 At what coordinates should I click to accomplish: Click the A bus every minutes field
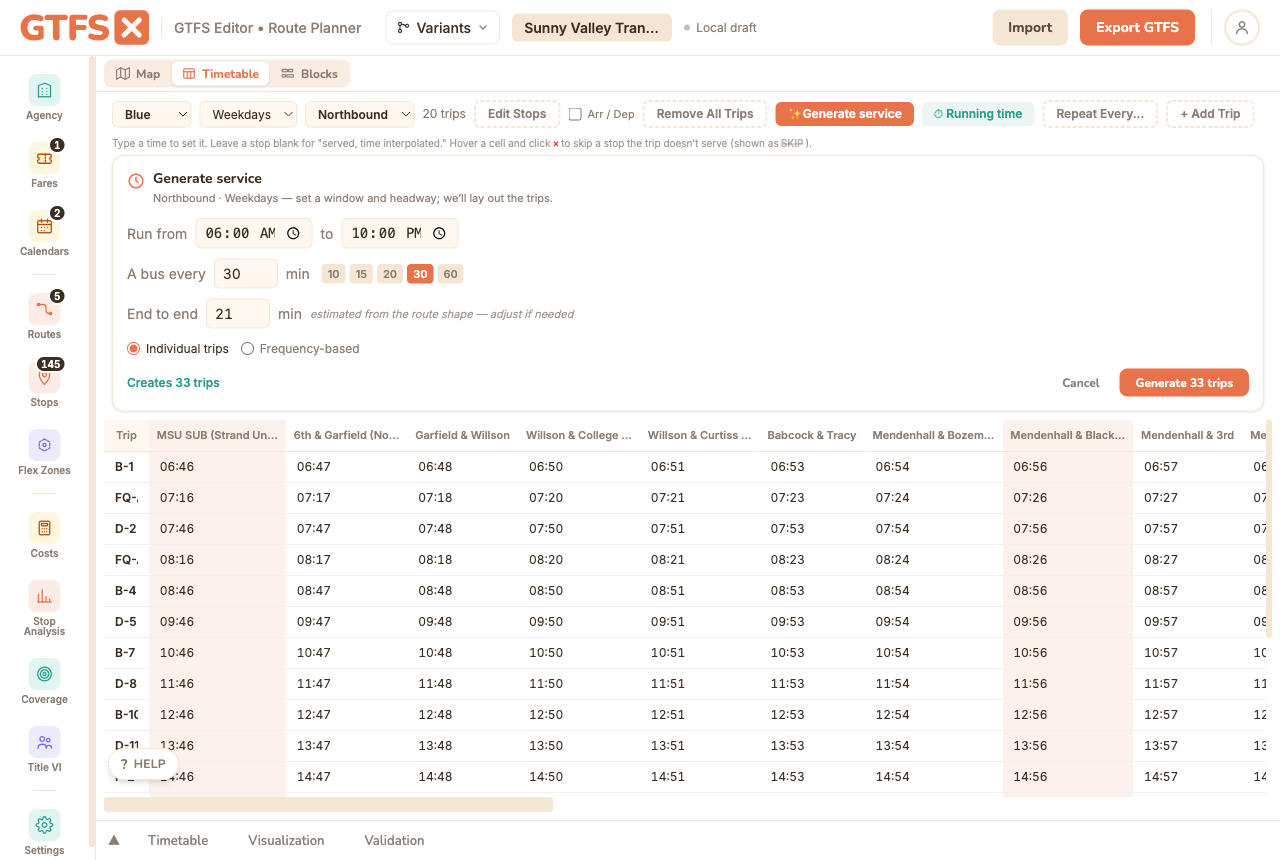tap(246, 274)
